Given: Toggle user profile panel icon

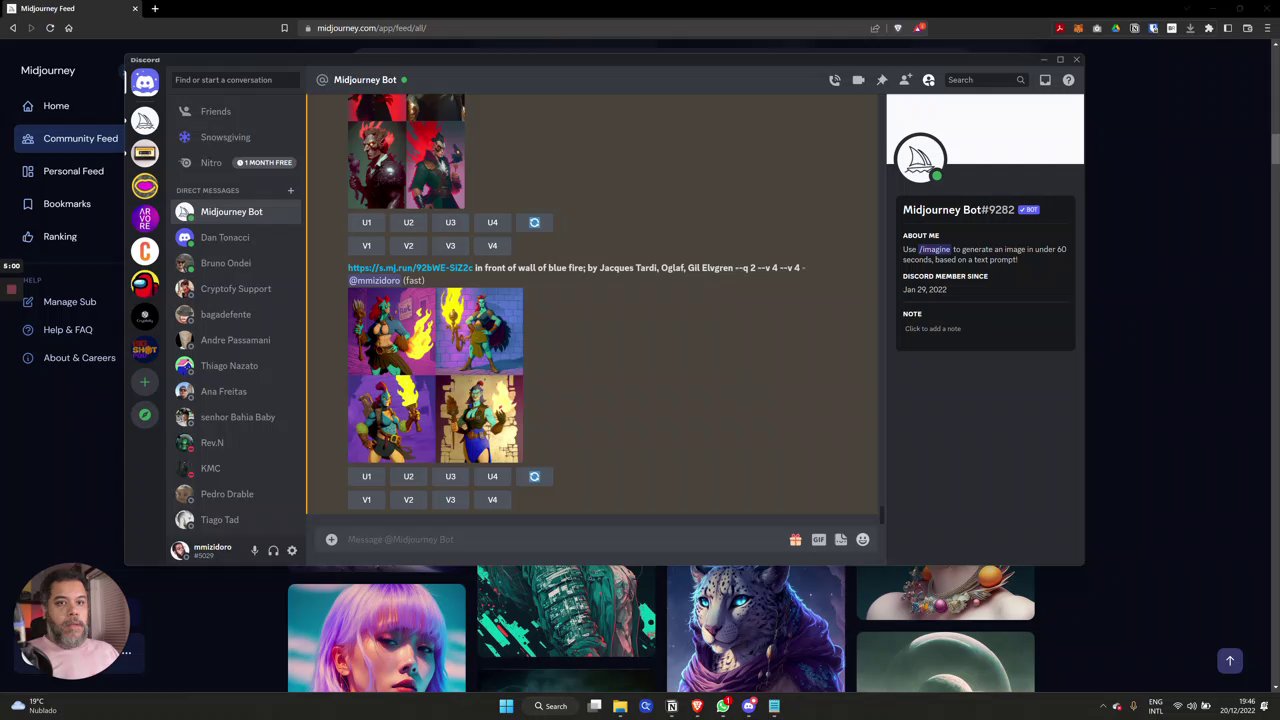Looking at the screenshot, I should click(x=929, y=80).
